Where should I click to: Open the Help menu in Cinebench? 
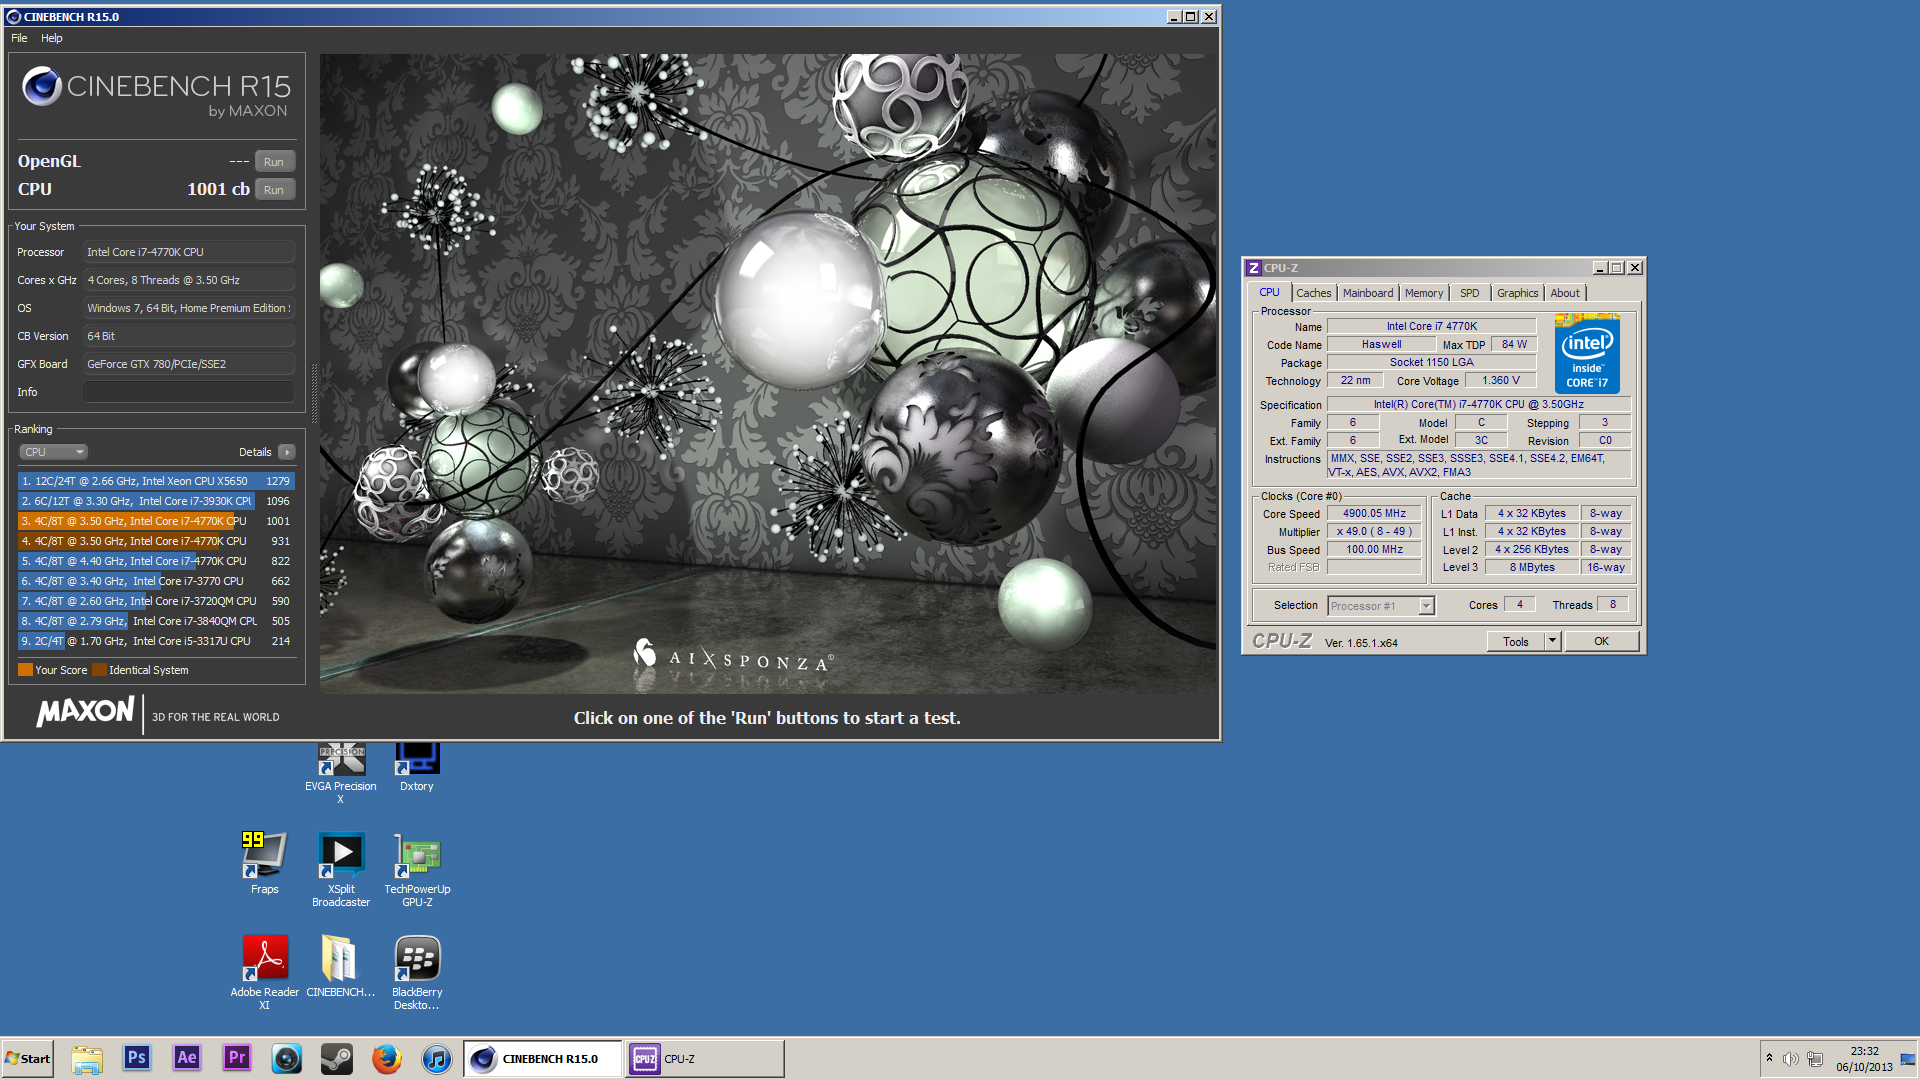pyautogui.click(x=52, y=38)
